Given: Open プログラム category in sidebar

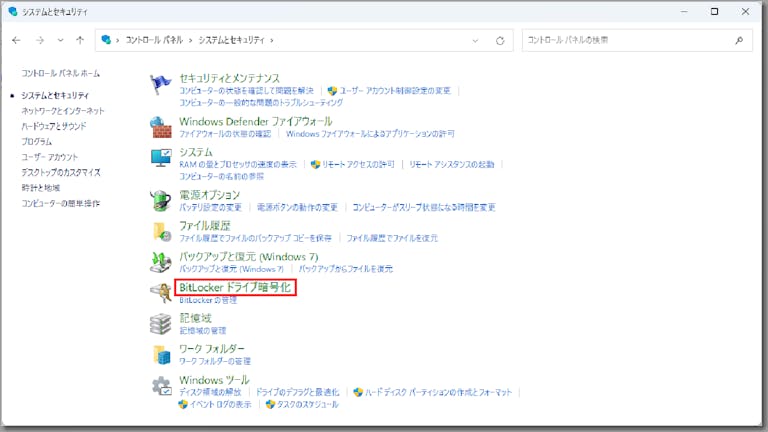Looking at the screenshot, I should [x=36, y=142].
